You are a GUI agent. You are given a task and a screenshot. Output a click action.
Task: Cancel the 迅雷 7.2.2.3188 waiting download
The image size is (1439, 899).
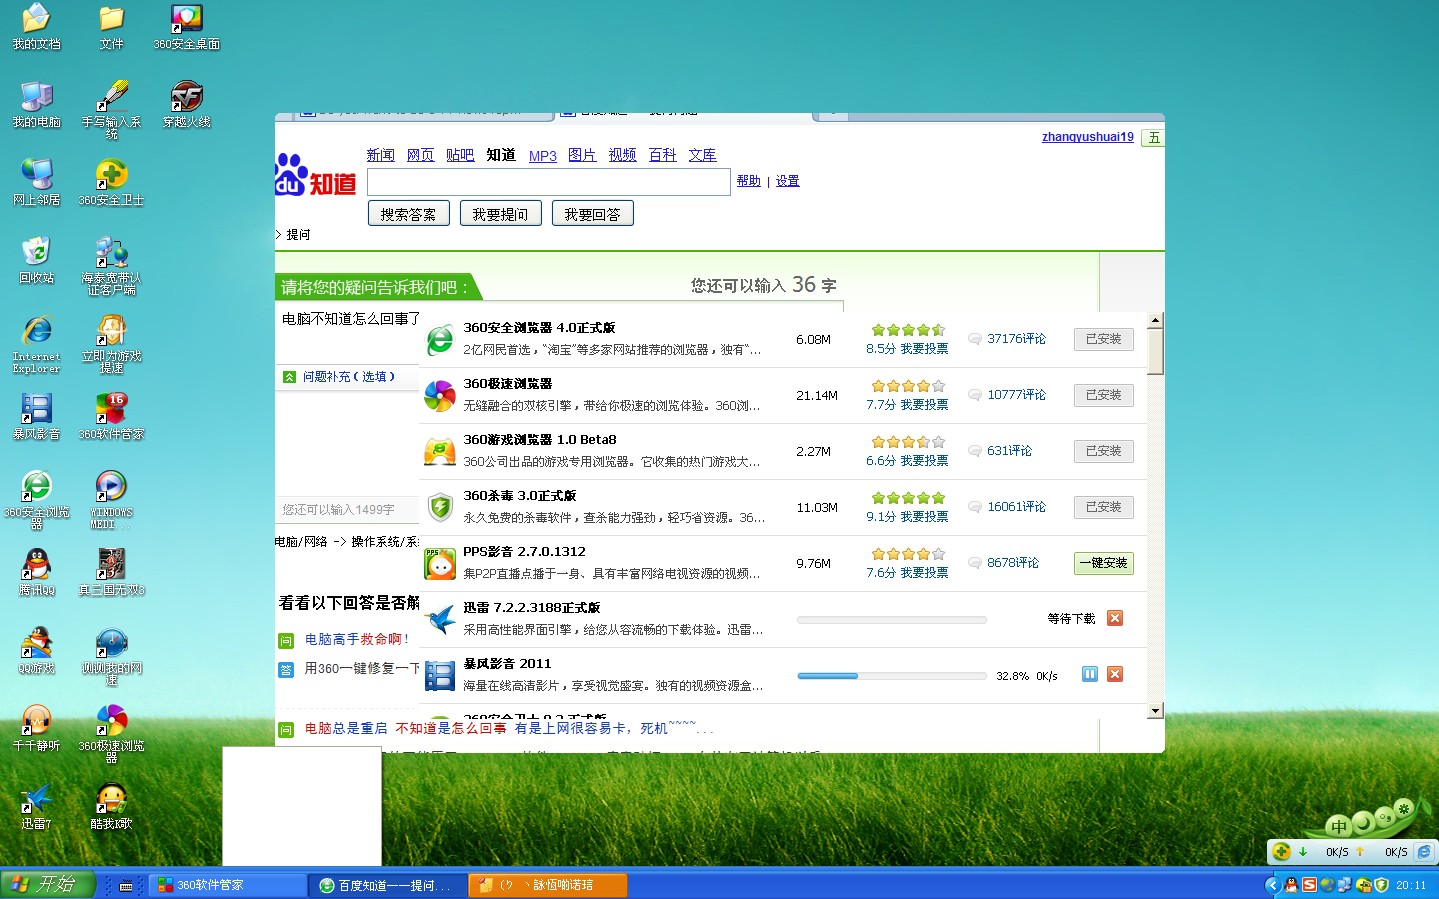click(x=1115, y=618)
